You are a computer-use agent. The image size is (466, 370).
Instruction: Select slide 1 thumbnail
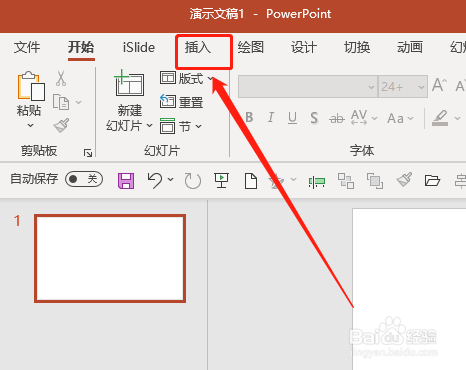point(110,259)
